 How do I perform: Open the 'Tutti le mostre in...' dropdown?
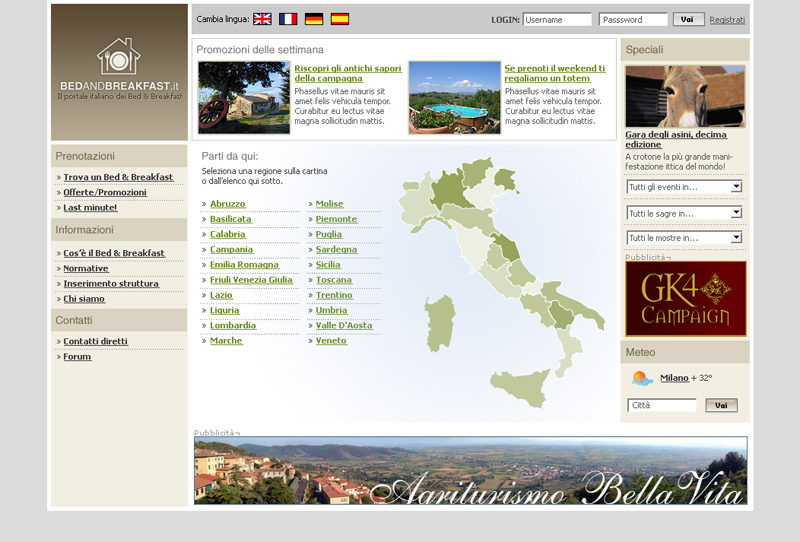coord(684,238)
